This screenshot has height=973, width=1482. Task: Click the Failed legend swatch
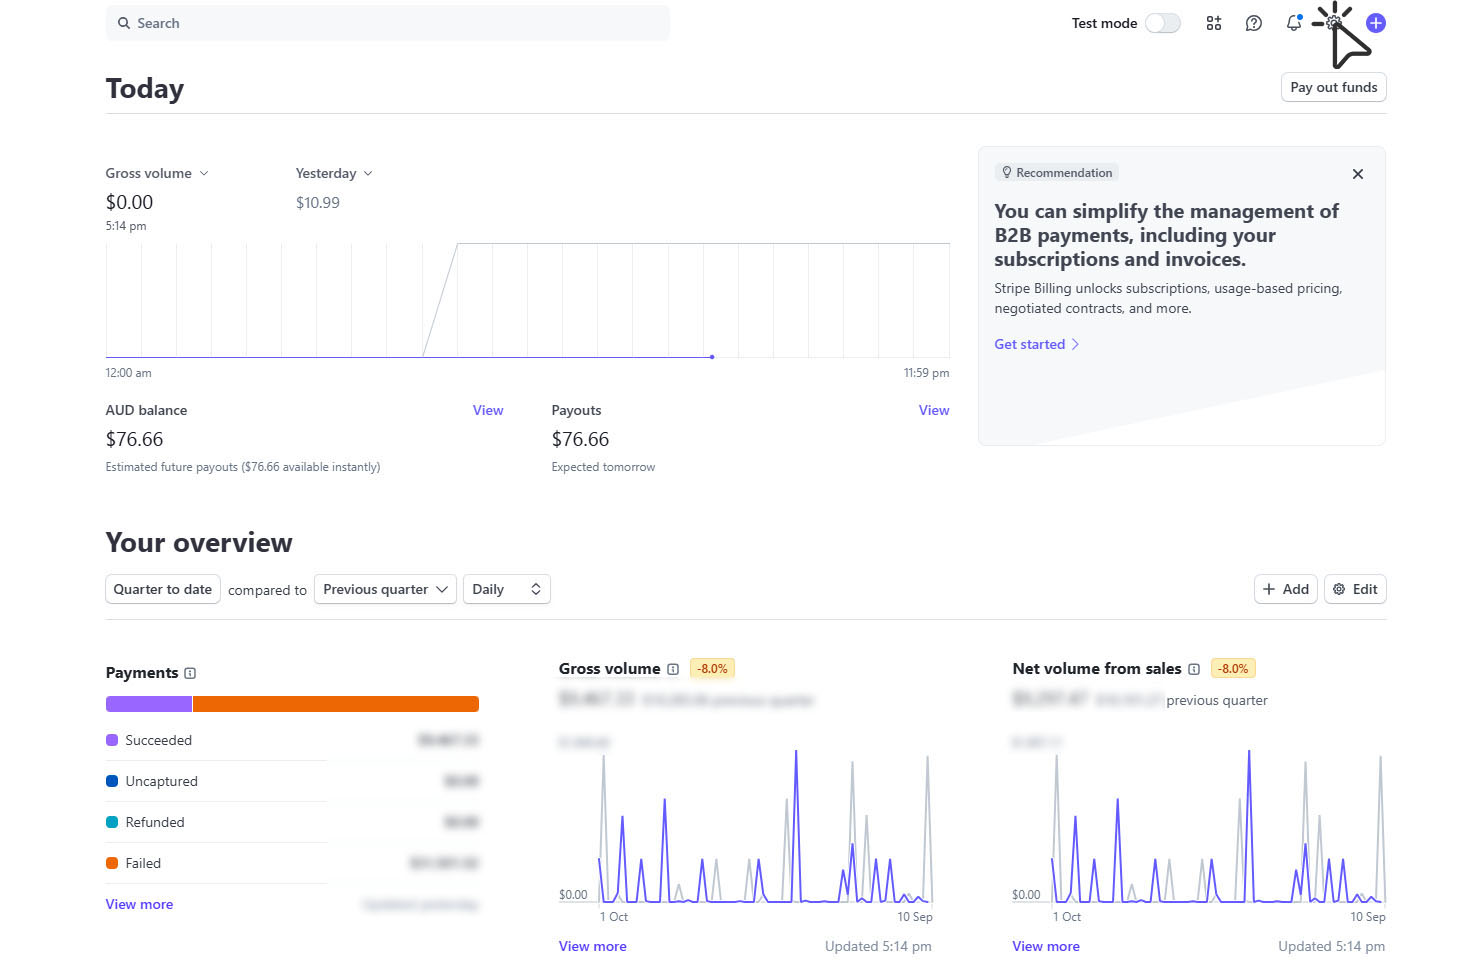click(112, 863)
